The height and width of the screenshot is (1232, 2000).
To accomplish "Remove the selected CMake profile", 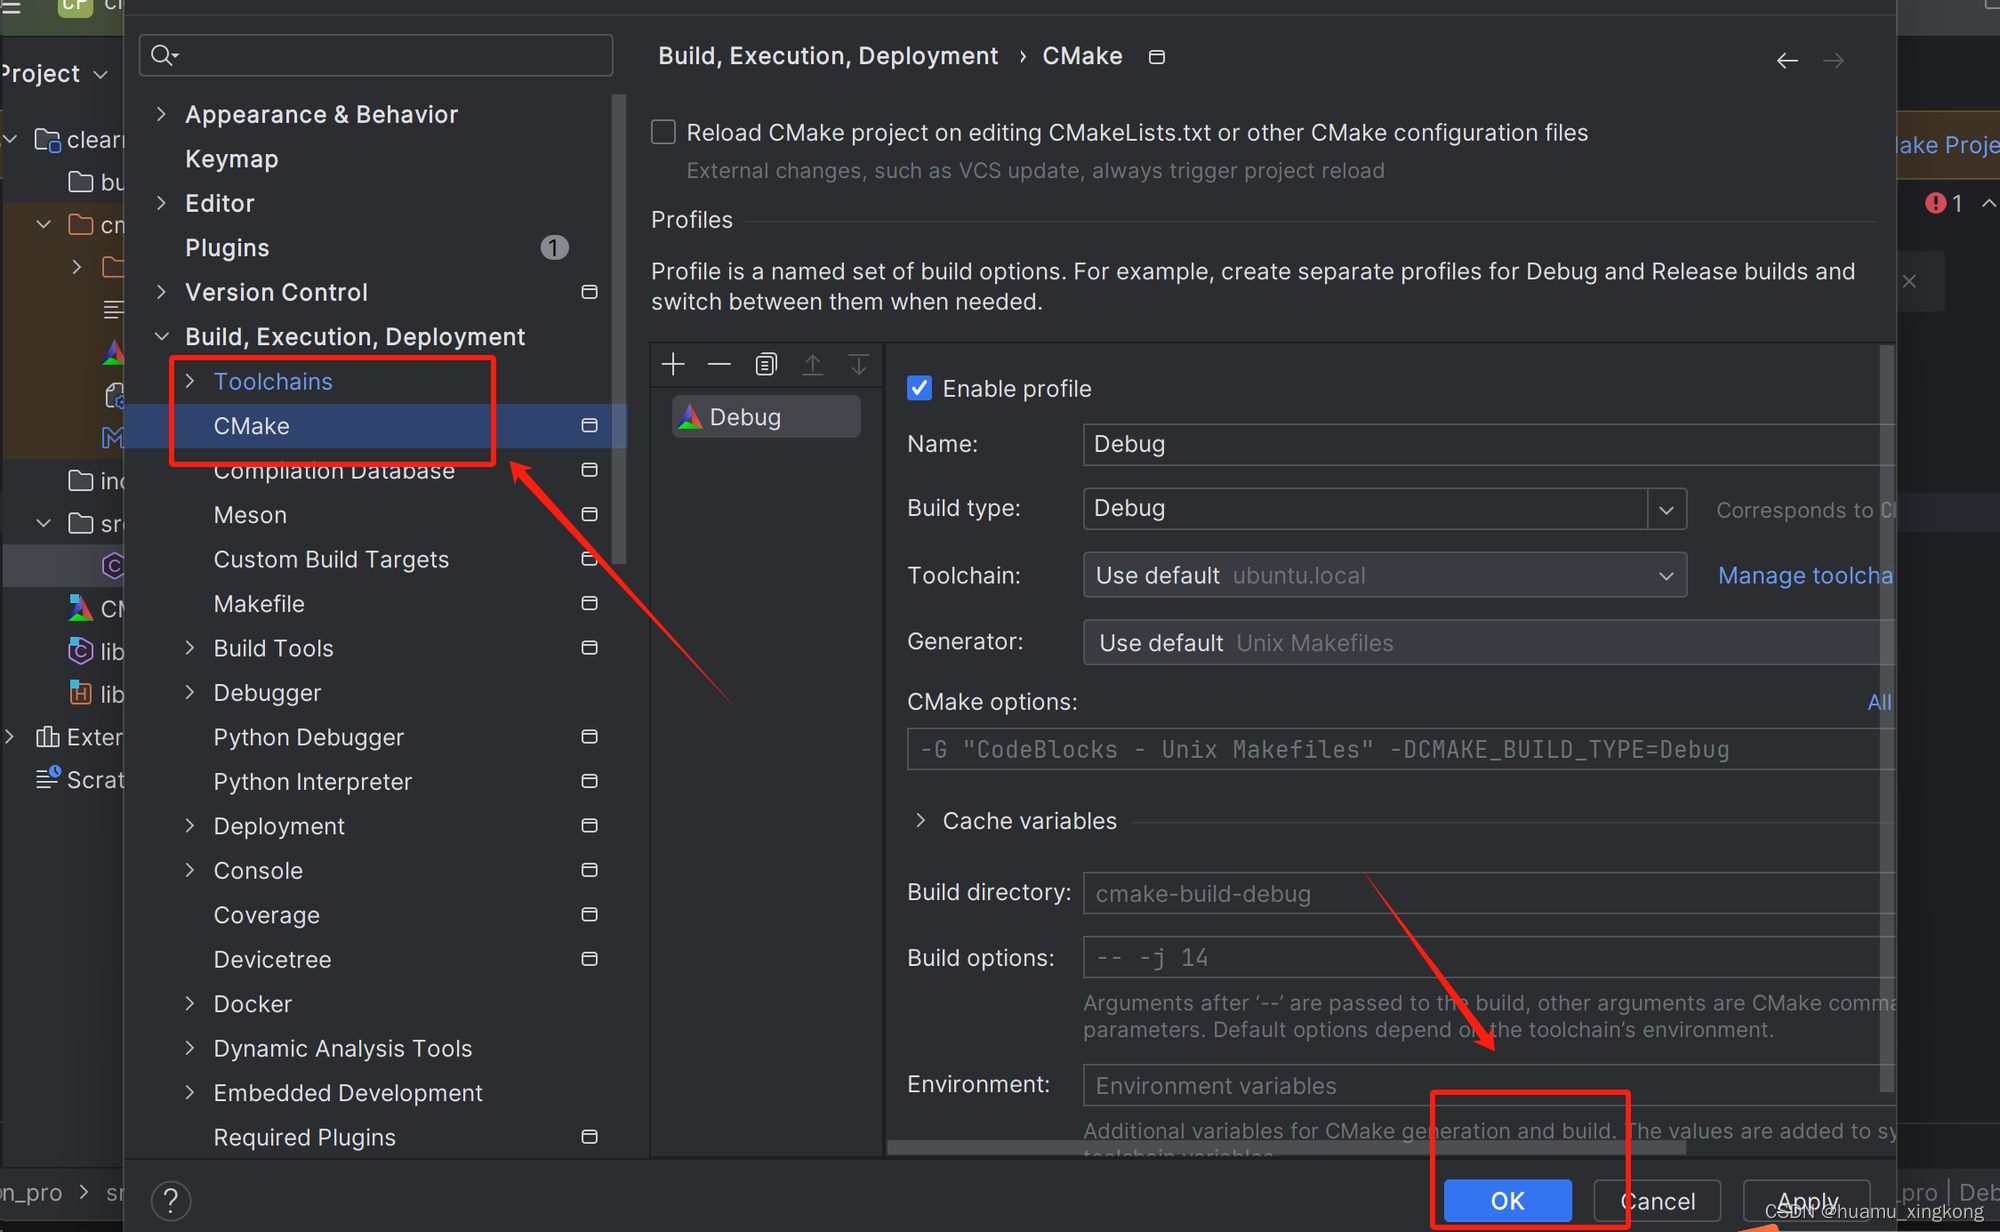I will pos(719,365).
